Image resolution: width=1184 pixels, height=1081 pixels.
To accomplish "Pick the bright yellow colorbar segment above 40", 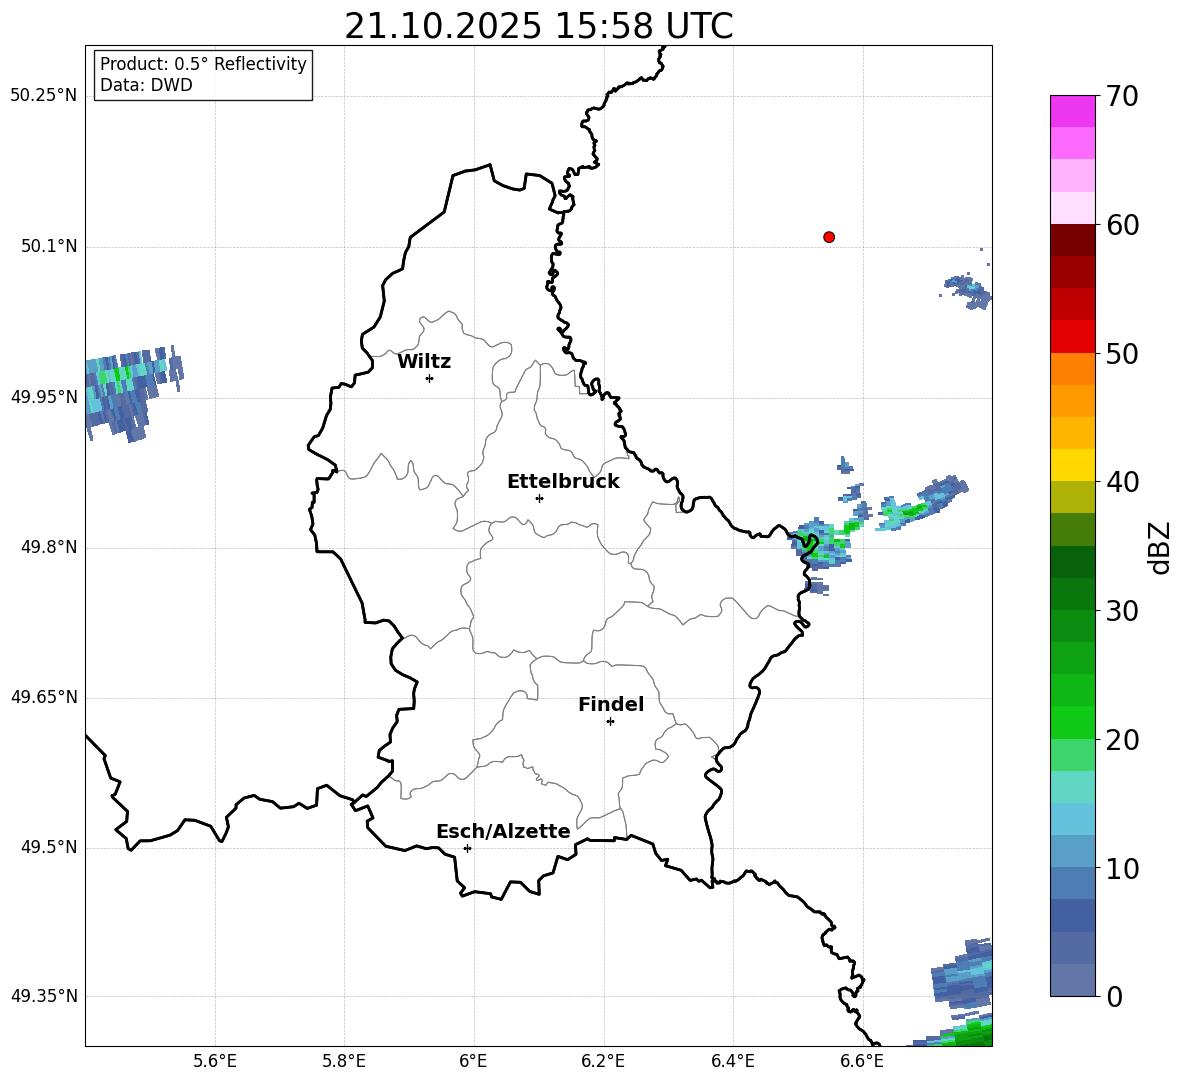I will coord(1072,465).
